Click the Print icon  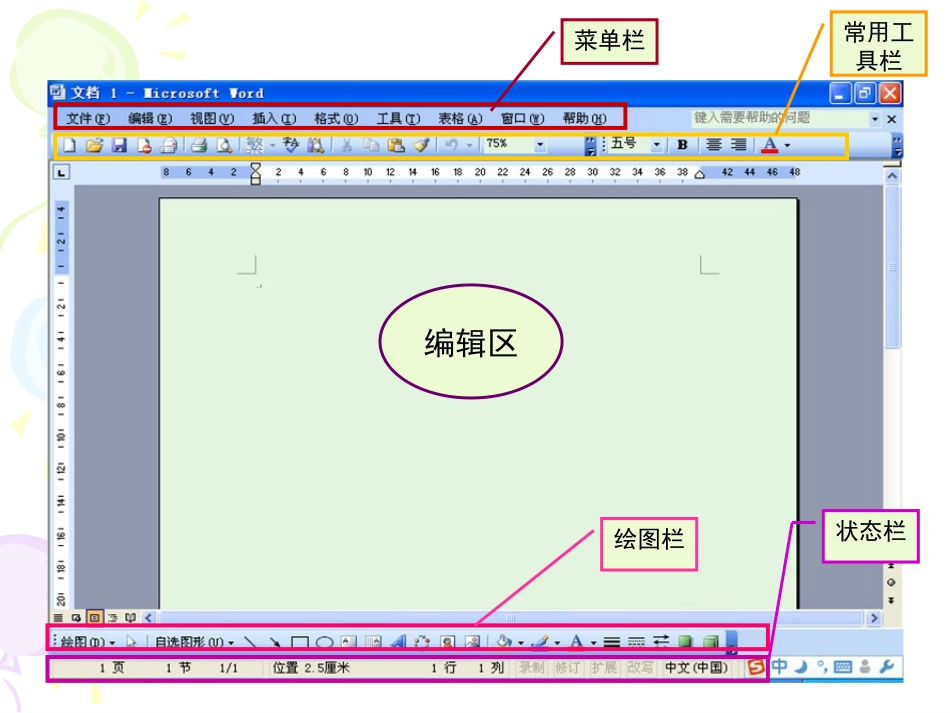pos(199,145)
